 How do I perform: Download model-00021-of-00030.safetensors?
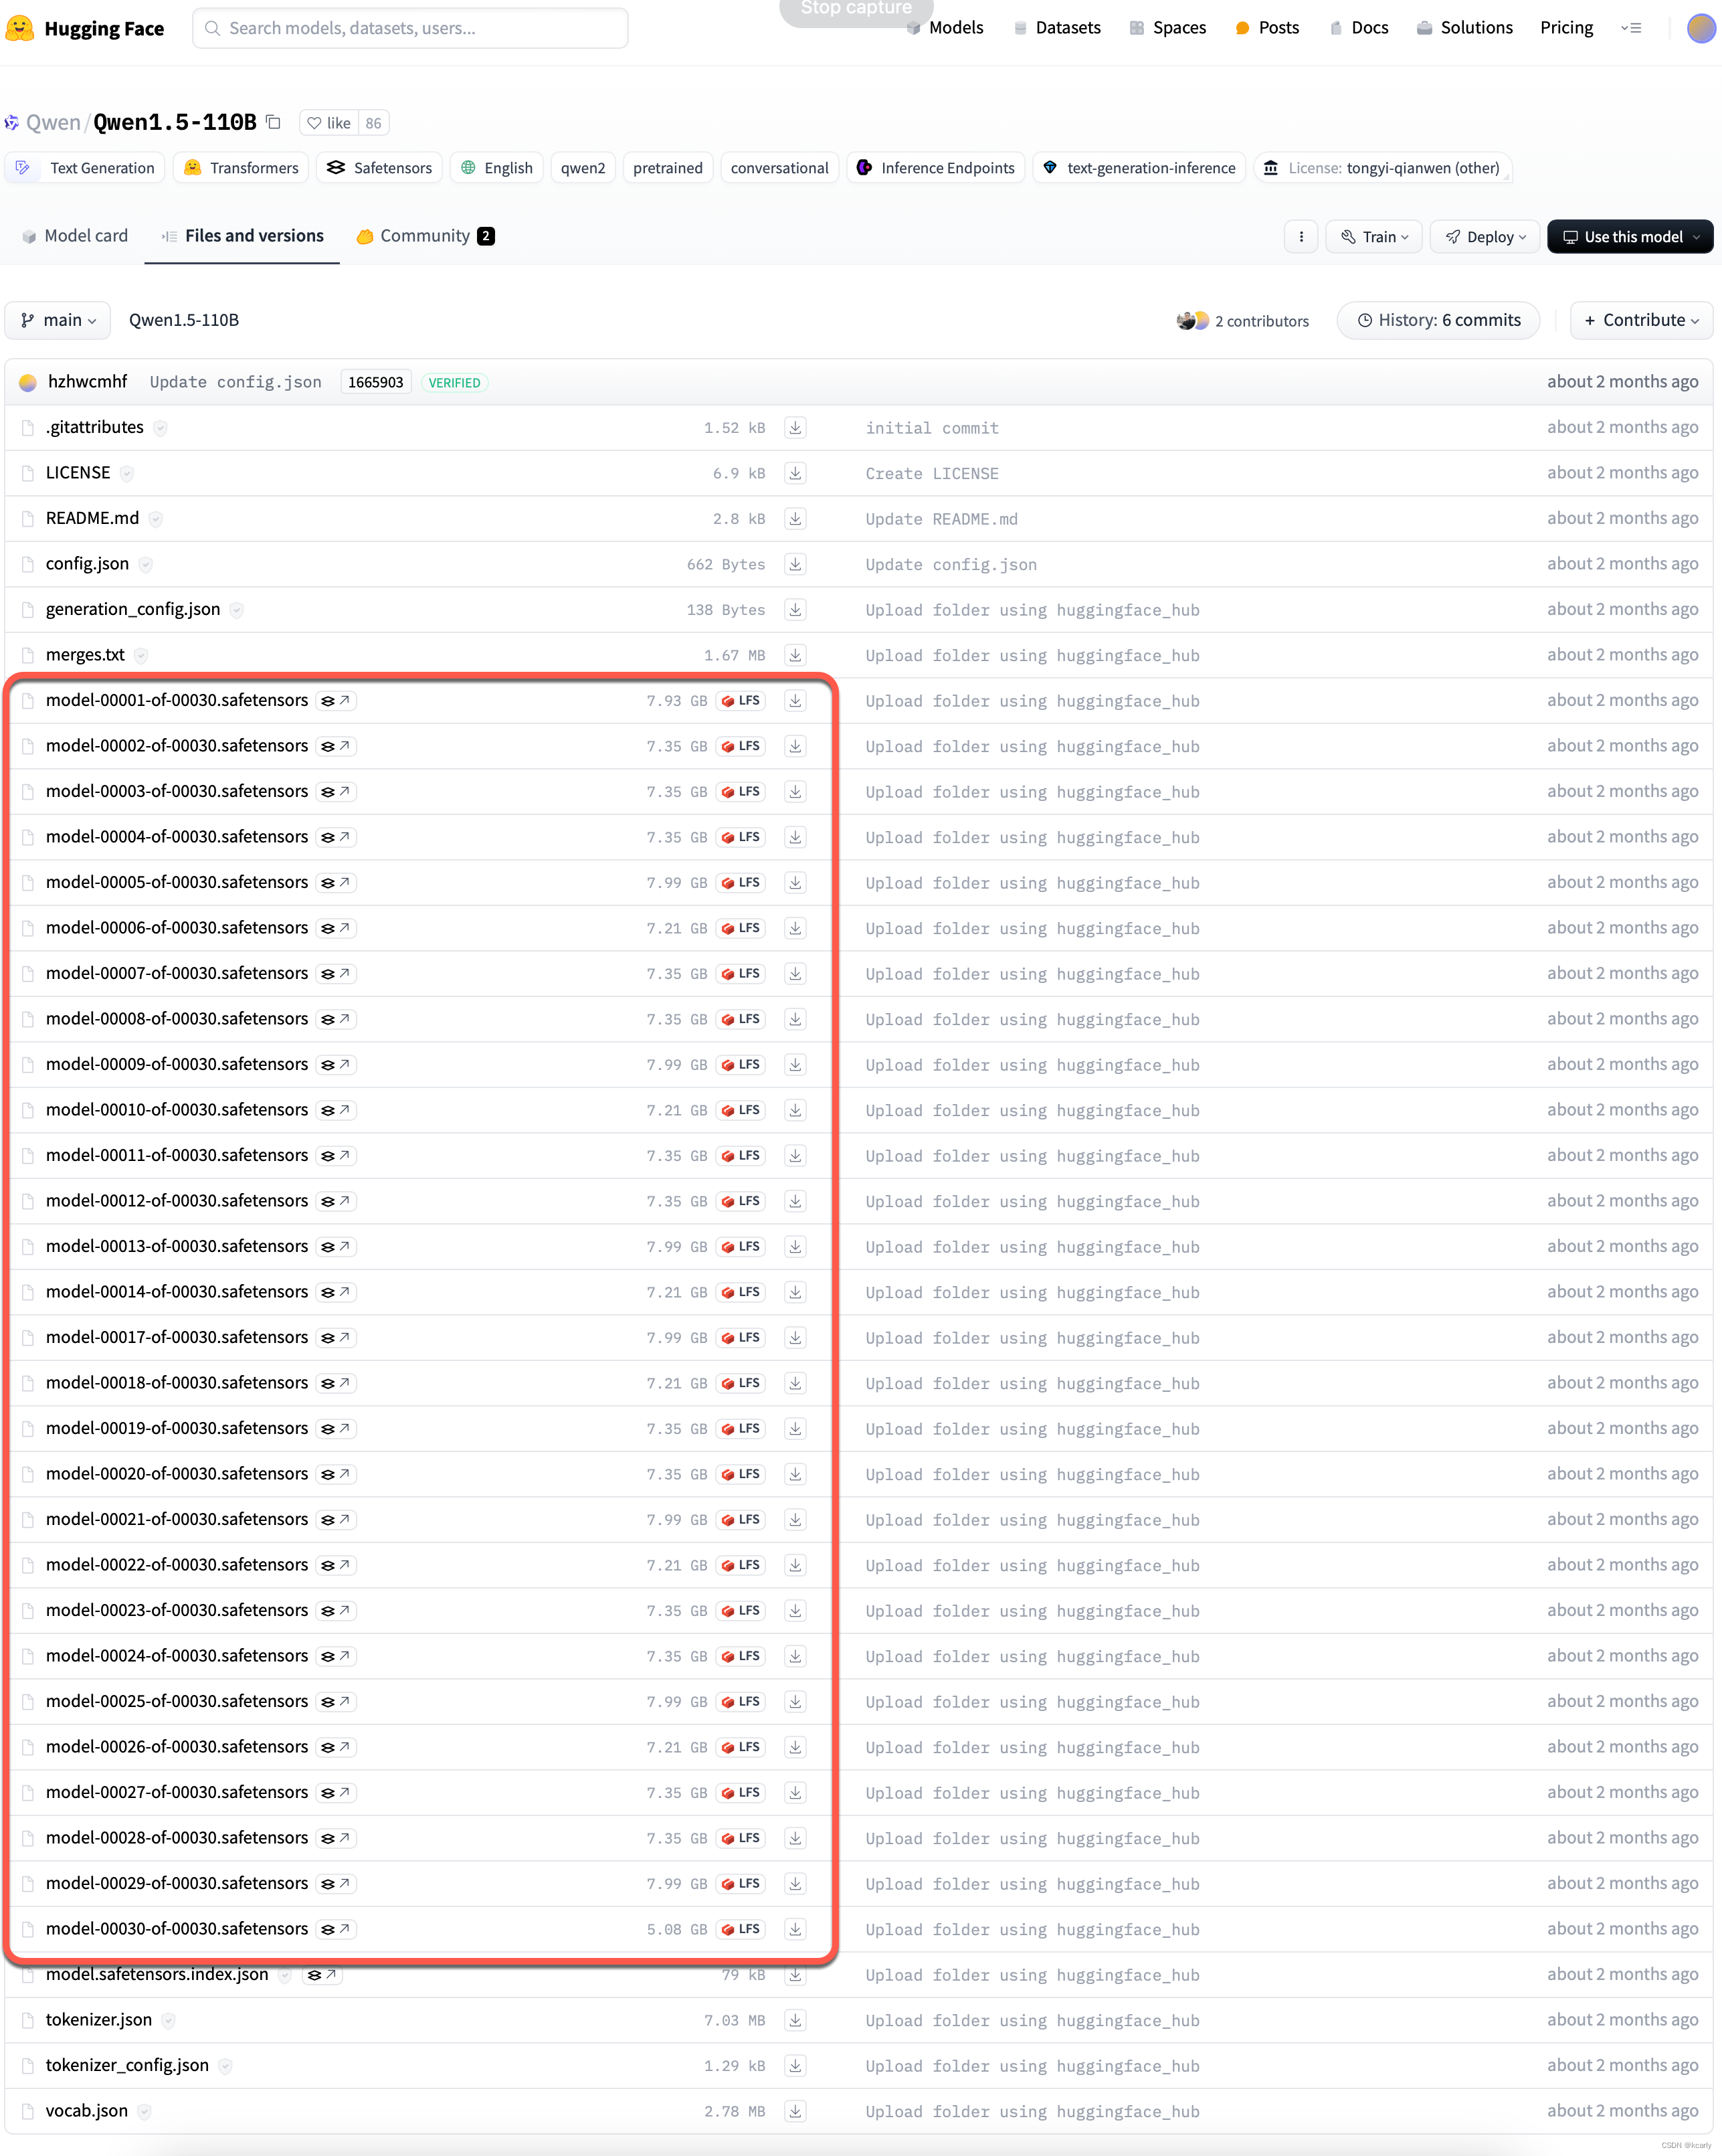[x=795, y=1520]
